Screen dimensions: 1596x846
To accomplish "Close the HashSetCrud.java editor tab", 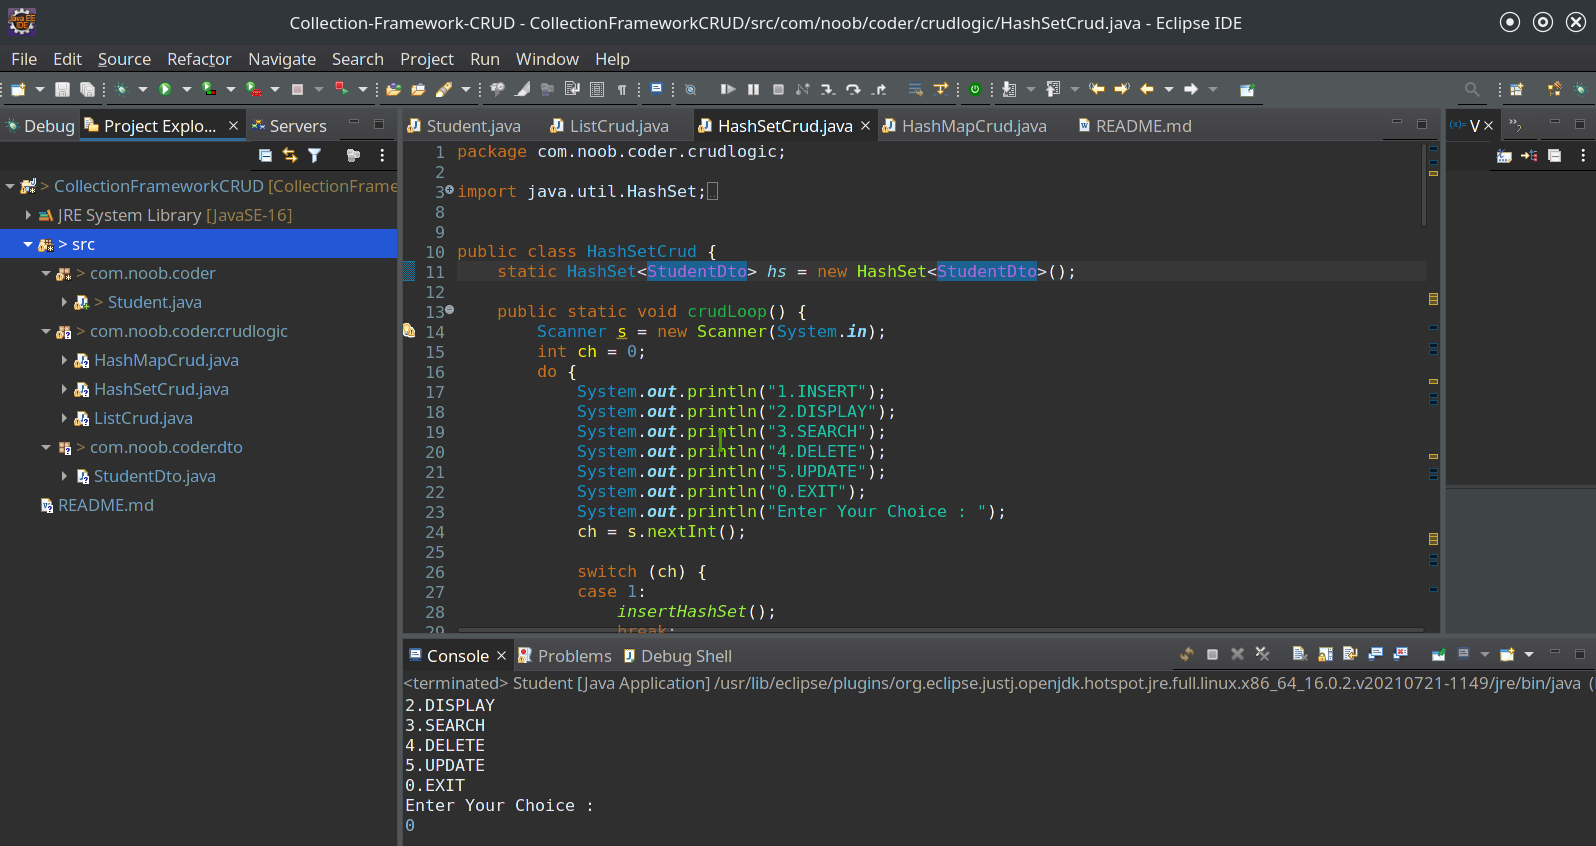I will [x=866, y=126].
